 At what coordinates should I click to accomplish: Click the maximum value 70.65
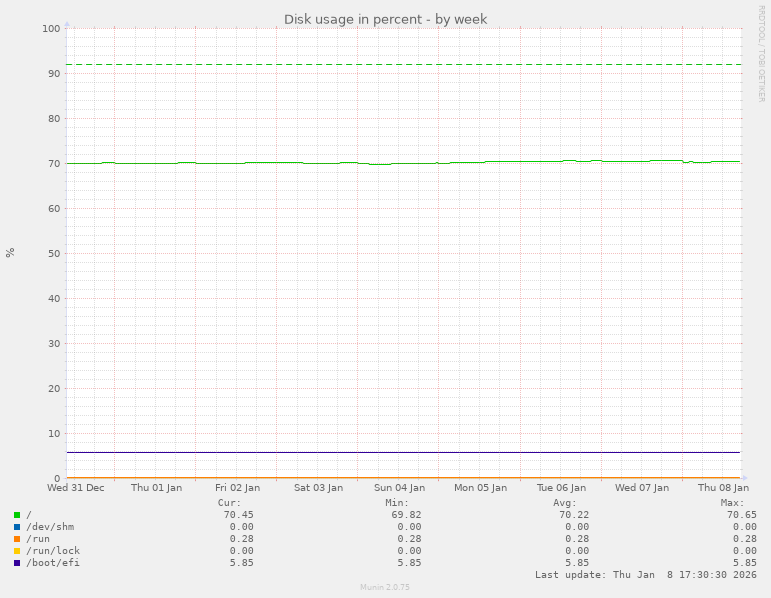(x=741, y=515)
